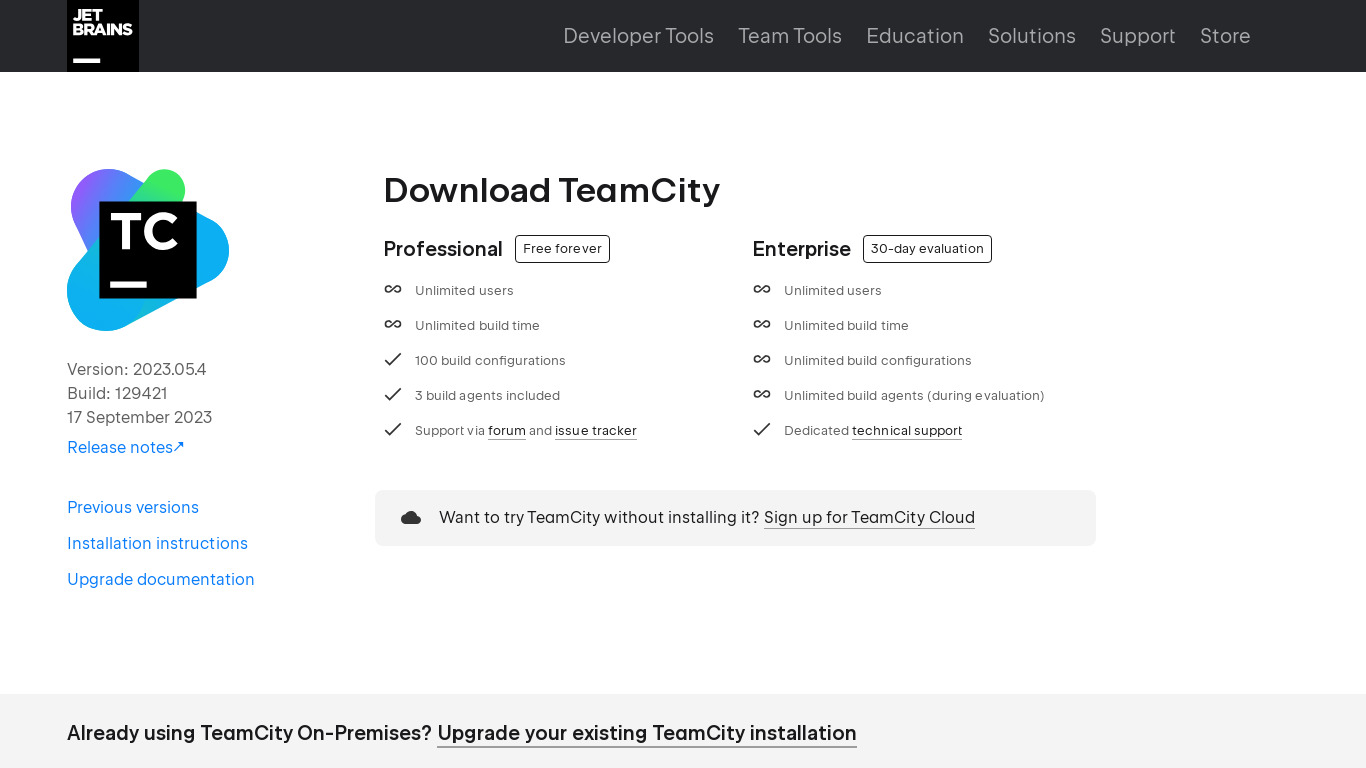Open the Team Tools menu
This screenshot has width=1366, height=768.
point(790,36)
